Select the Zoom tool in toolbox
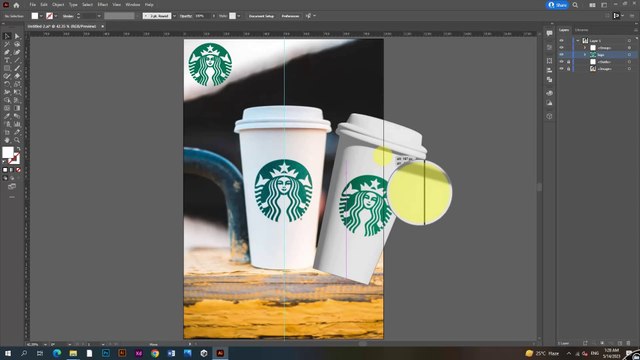Viewport: 640px width, 360px height. tap(17, 140)
